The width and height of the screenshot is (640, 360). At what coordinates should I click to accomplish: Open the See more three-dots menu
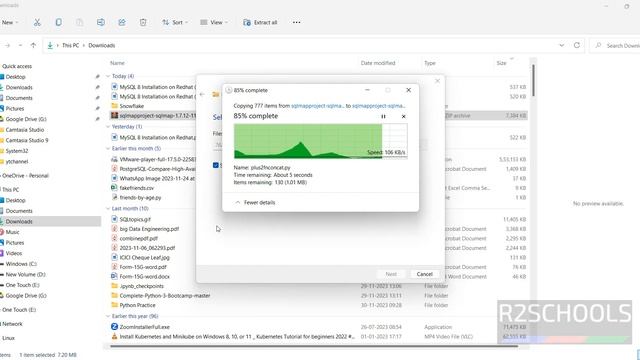click(296, 22)
